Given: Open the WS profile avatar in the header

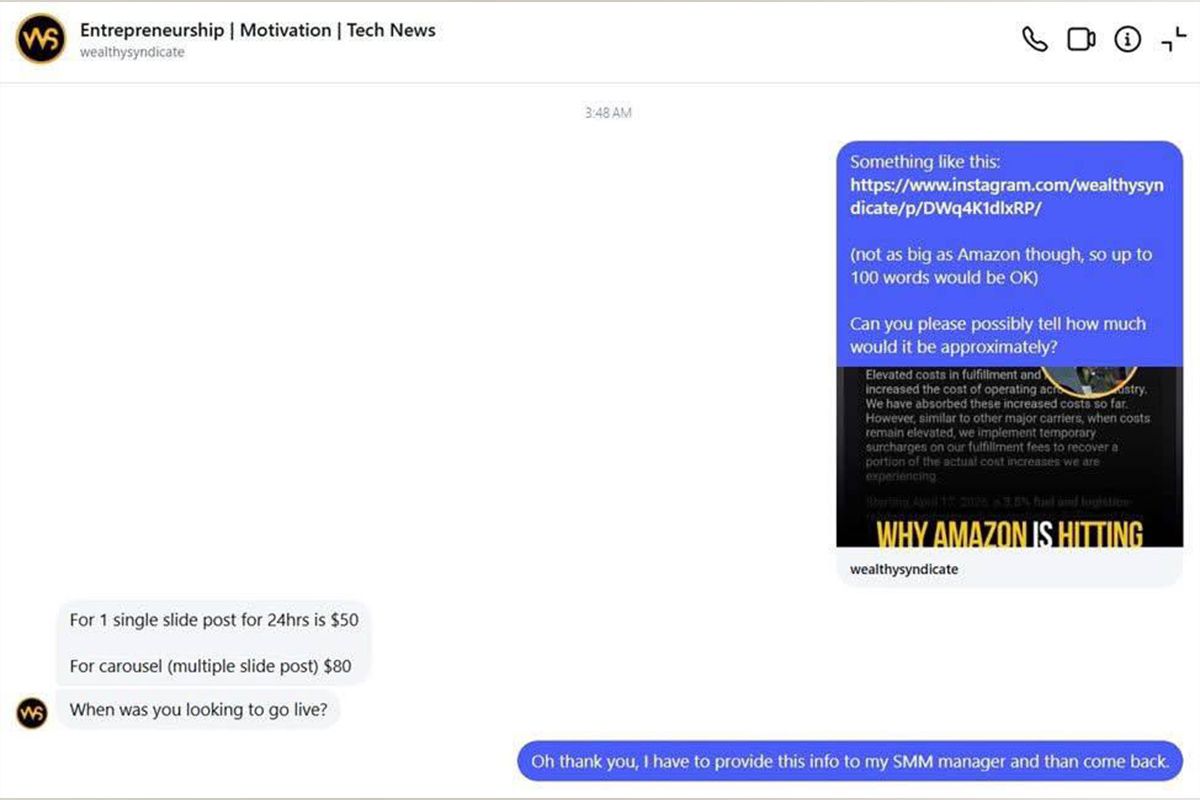Looking at the screenshot, I should pyautogui.click(x=41, y=39).
